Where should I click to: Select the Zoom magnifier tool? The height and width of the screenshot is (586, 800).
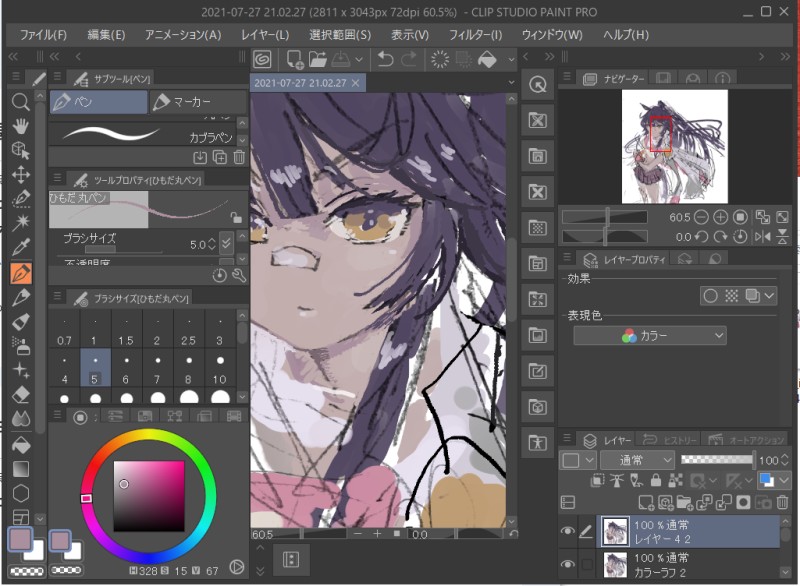click(x=20, y=102)
